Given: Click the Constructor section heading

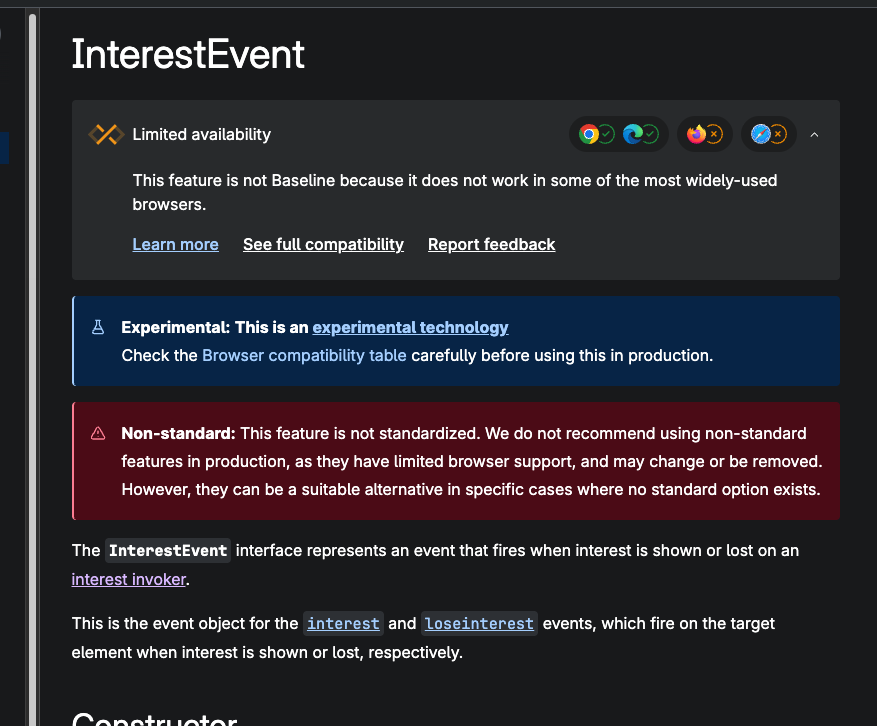Looking at the screenshot, I should (x=154, y=718).
